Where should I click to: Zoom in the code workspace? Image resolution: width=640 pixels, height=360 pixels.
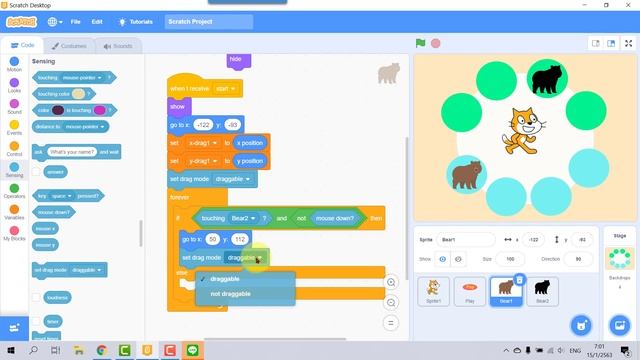pos(391,282)
